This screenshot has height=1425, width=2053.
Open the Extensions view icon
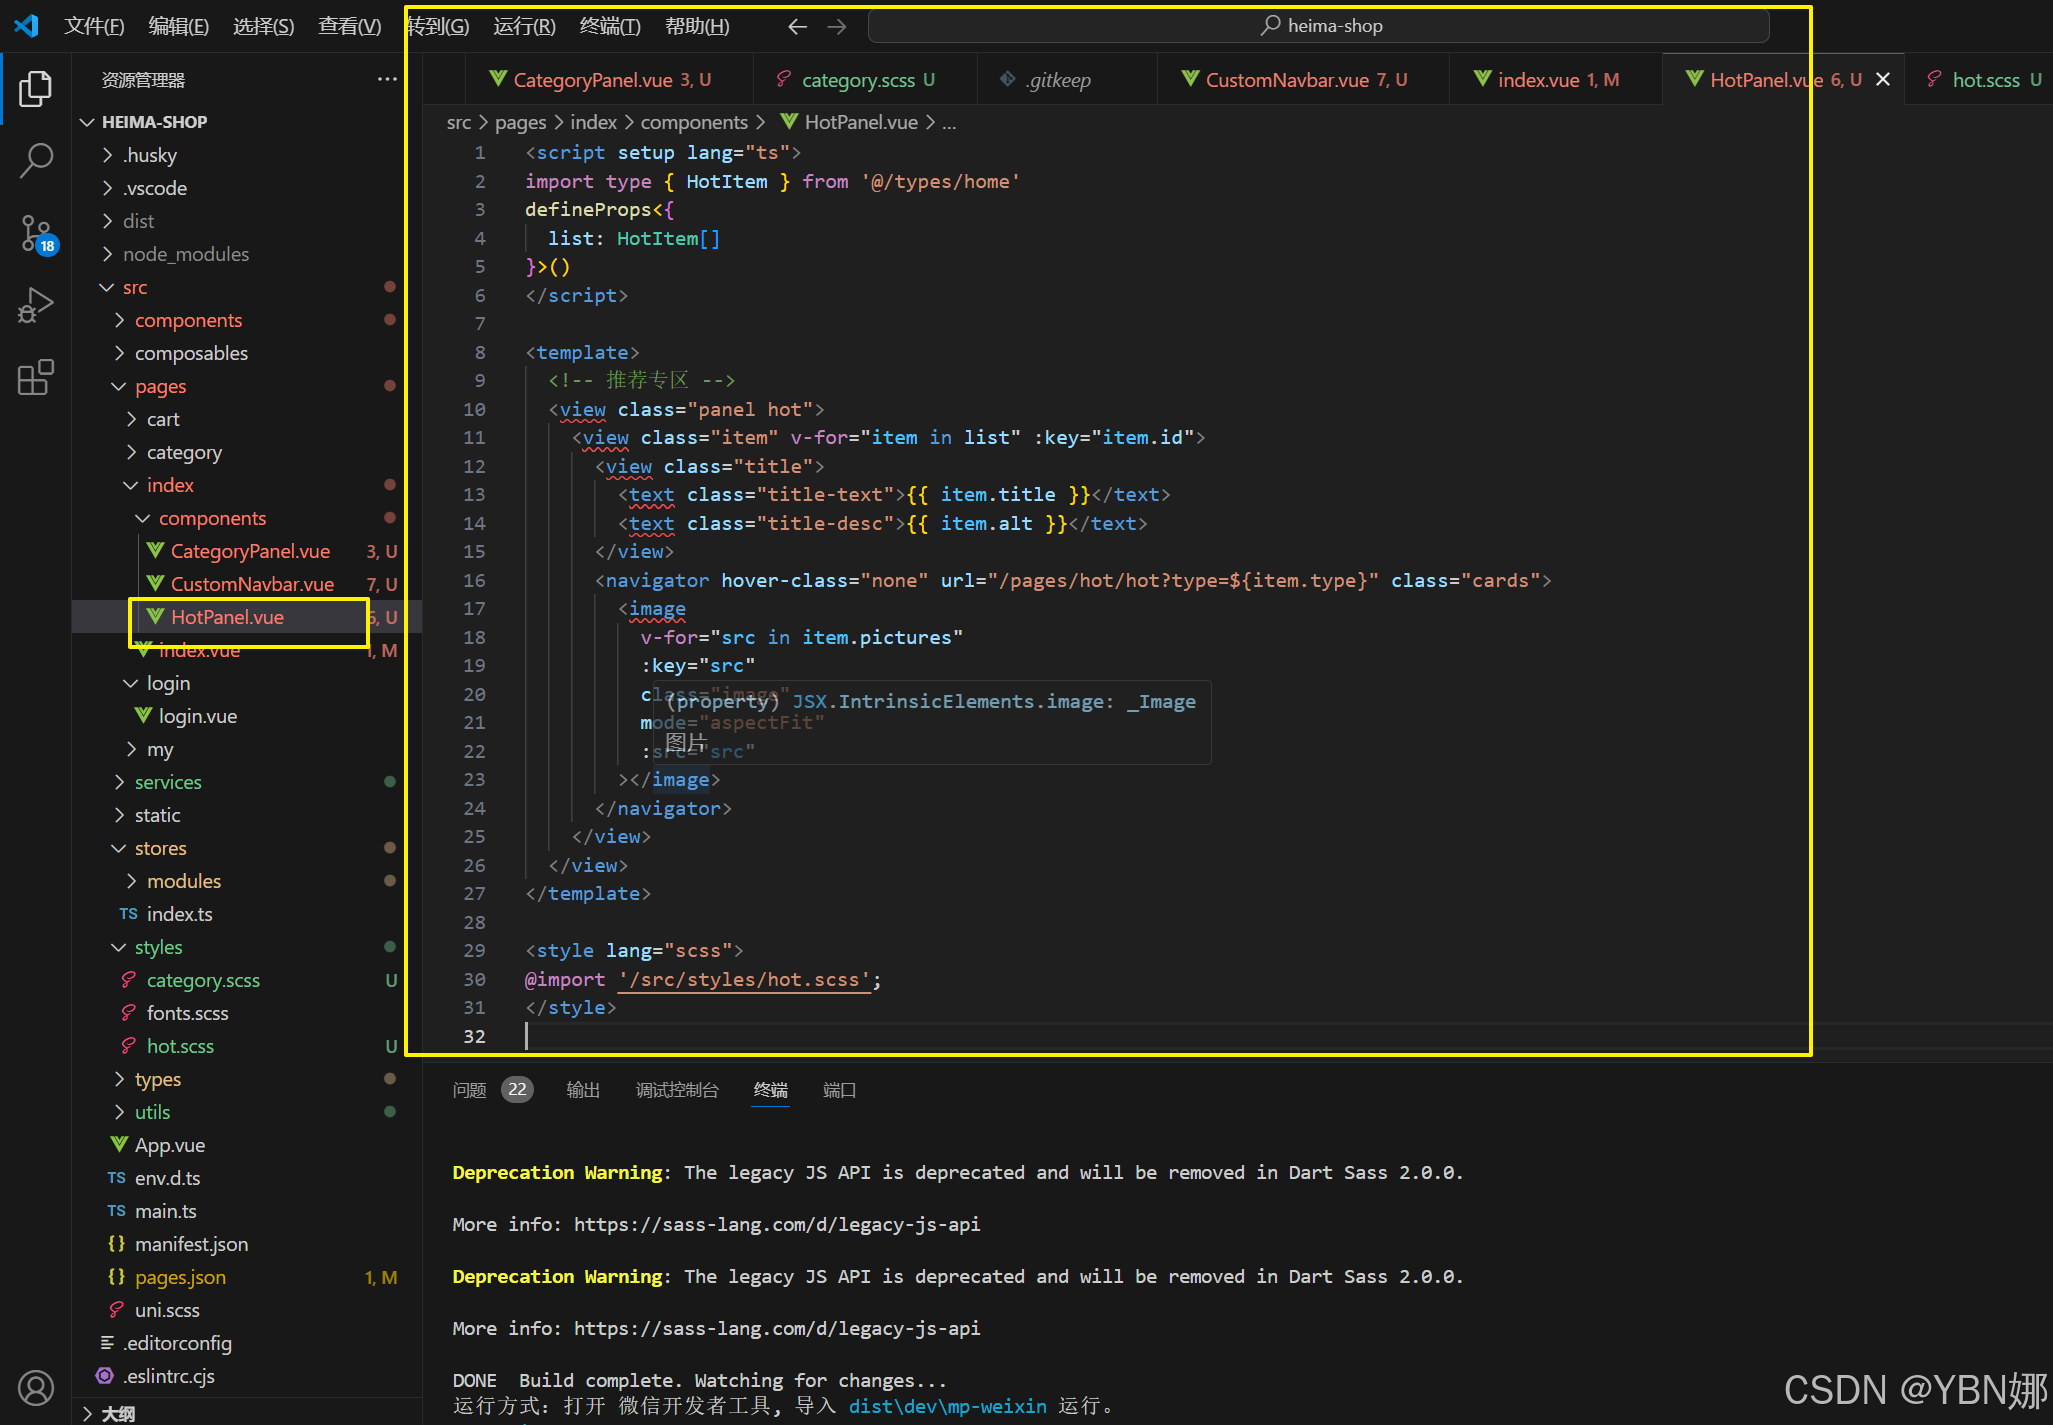pos(35,377)
